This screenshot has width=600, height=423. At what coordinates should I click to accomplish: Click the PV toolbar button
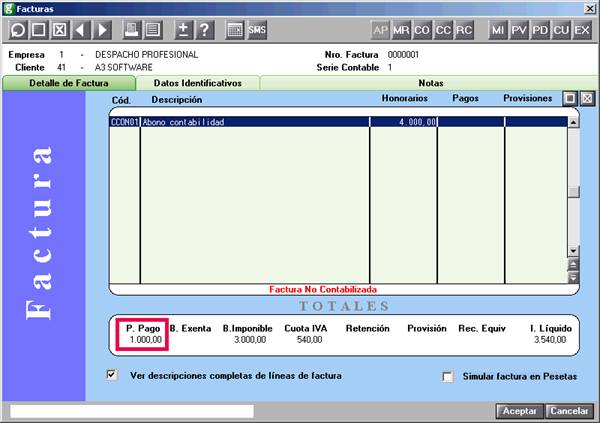tap(519, 30)
